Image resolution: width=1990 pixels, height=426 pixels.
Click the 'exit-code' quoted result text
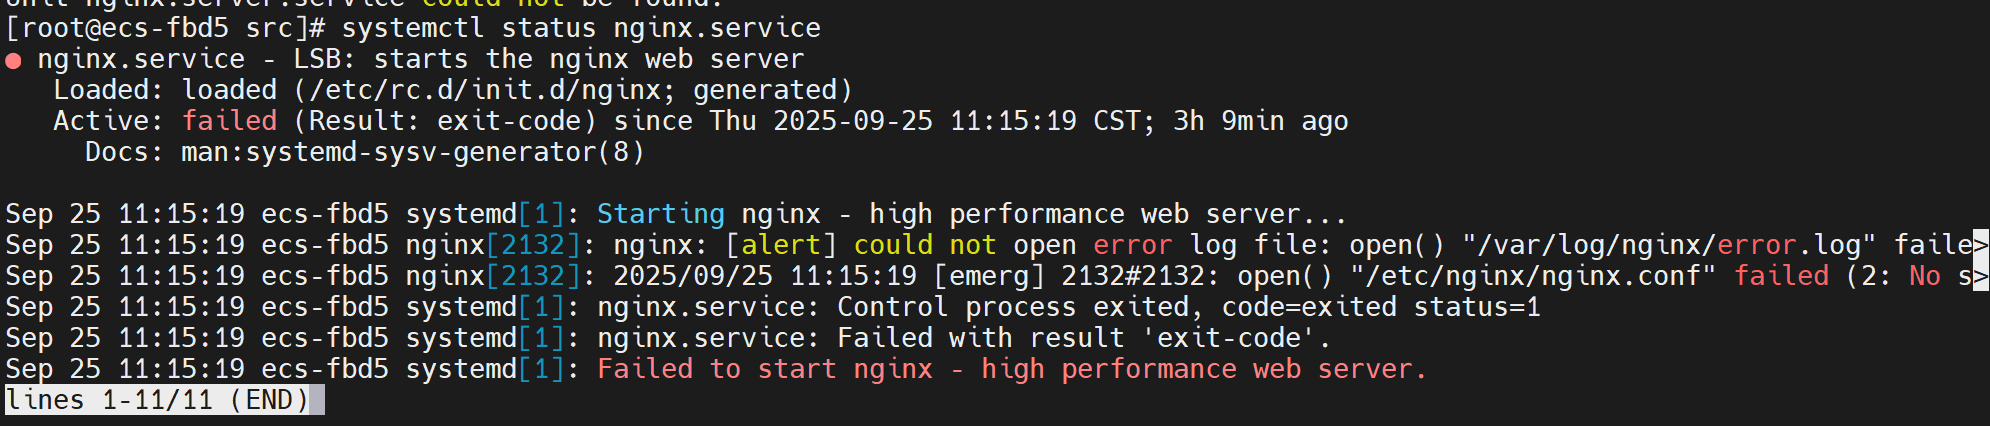[1228, 338]
